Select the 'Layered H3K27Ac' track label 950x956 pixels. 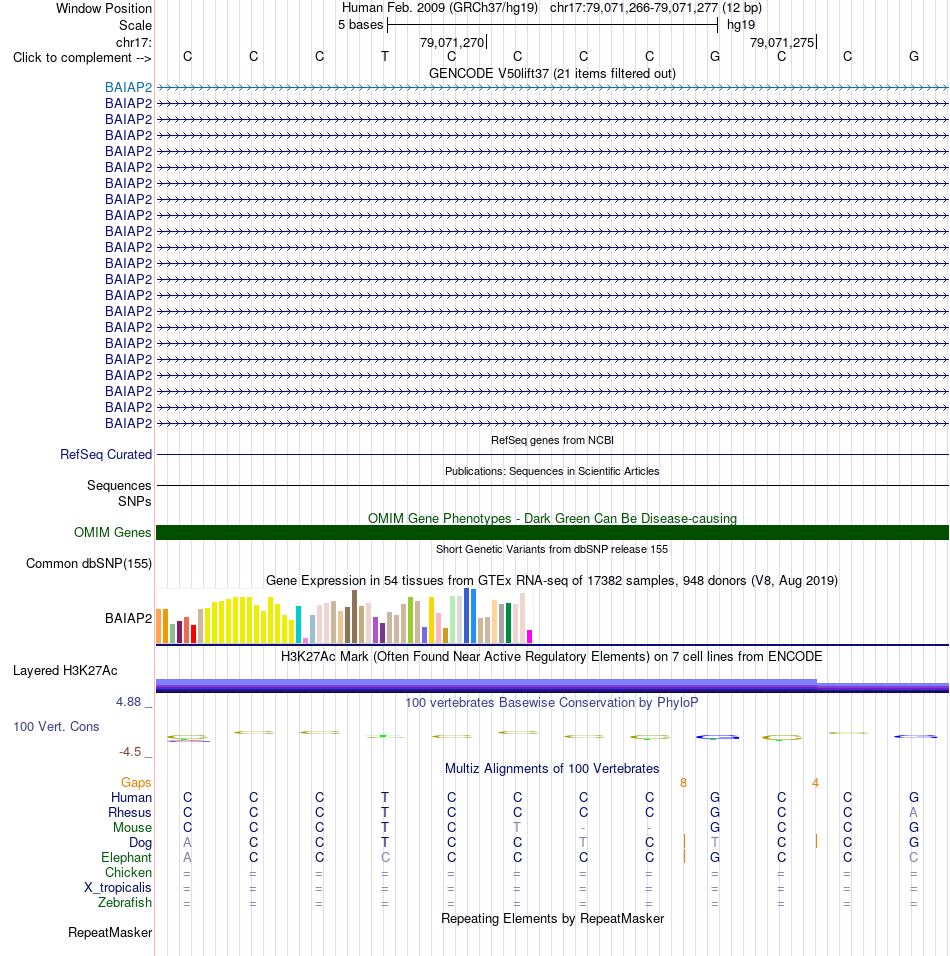(65, 671)
